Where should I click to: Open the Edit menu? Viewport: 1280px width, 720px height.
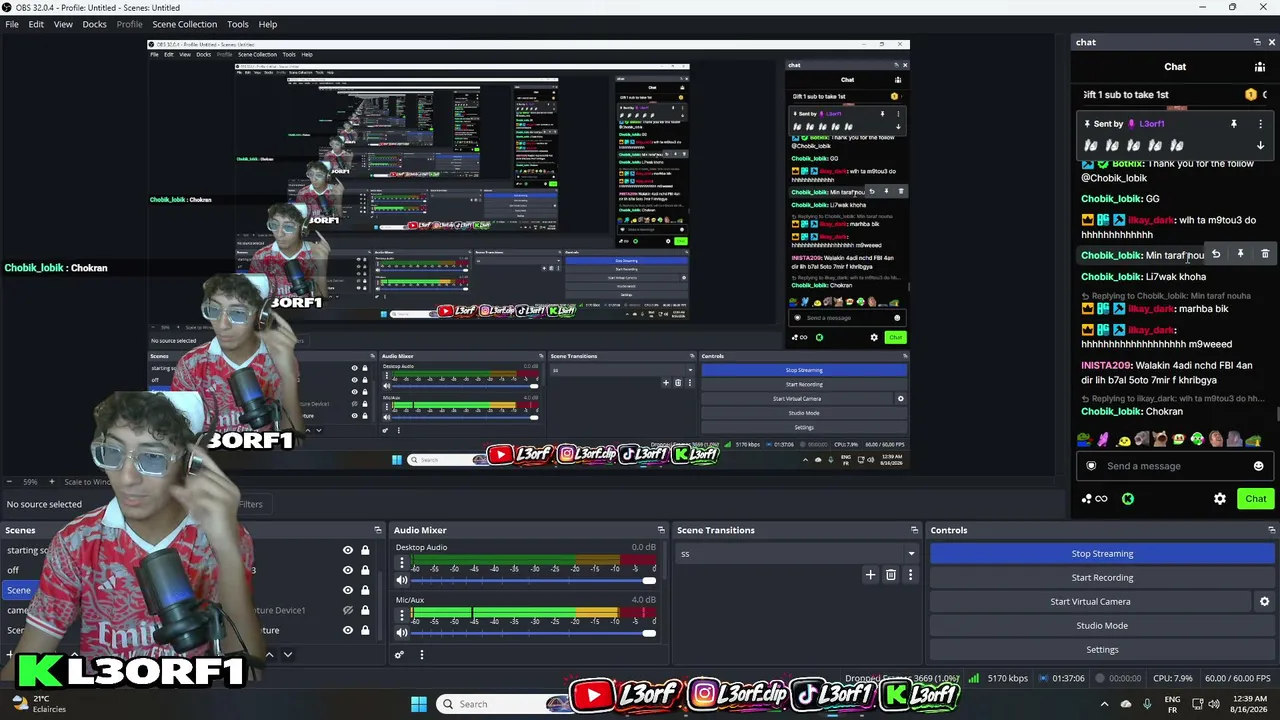pyautogui.click(x=36, y=24)
